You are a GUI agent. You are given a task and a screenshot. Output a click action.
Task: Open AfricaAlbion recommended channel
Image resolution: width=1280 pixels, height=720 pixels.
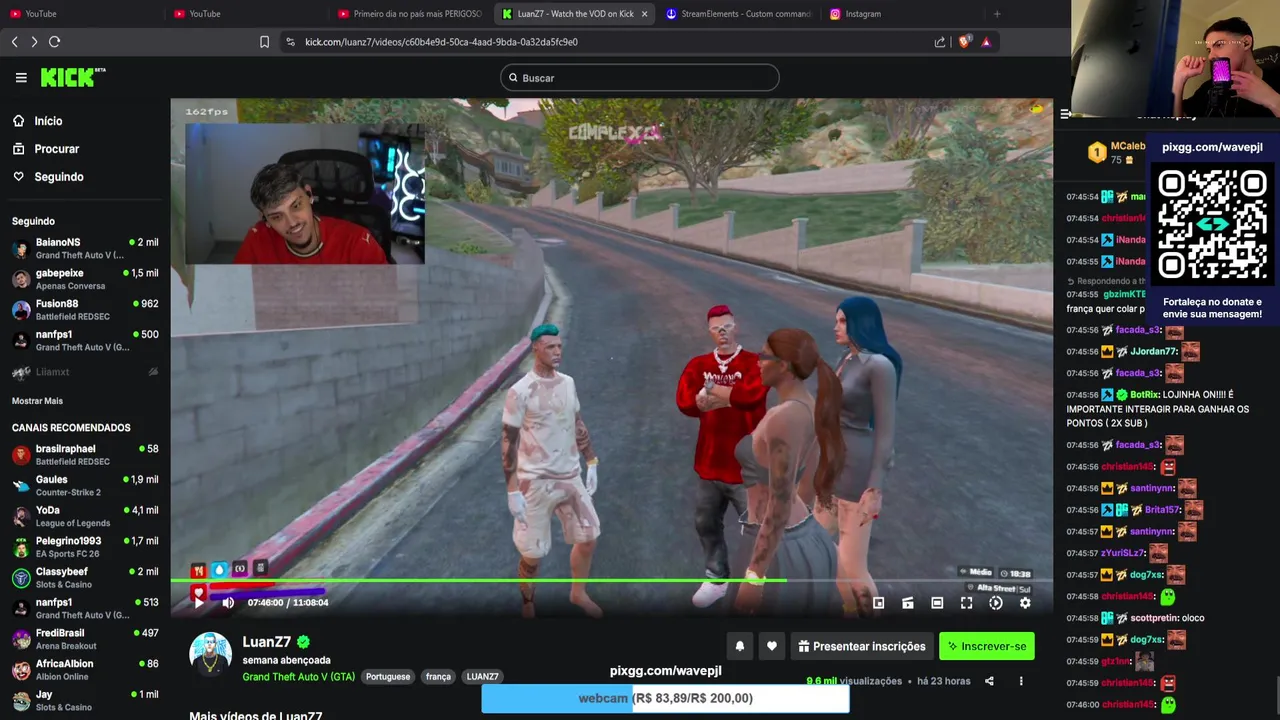[85, 670]
